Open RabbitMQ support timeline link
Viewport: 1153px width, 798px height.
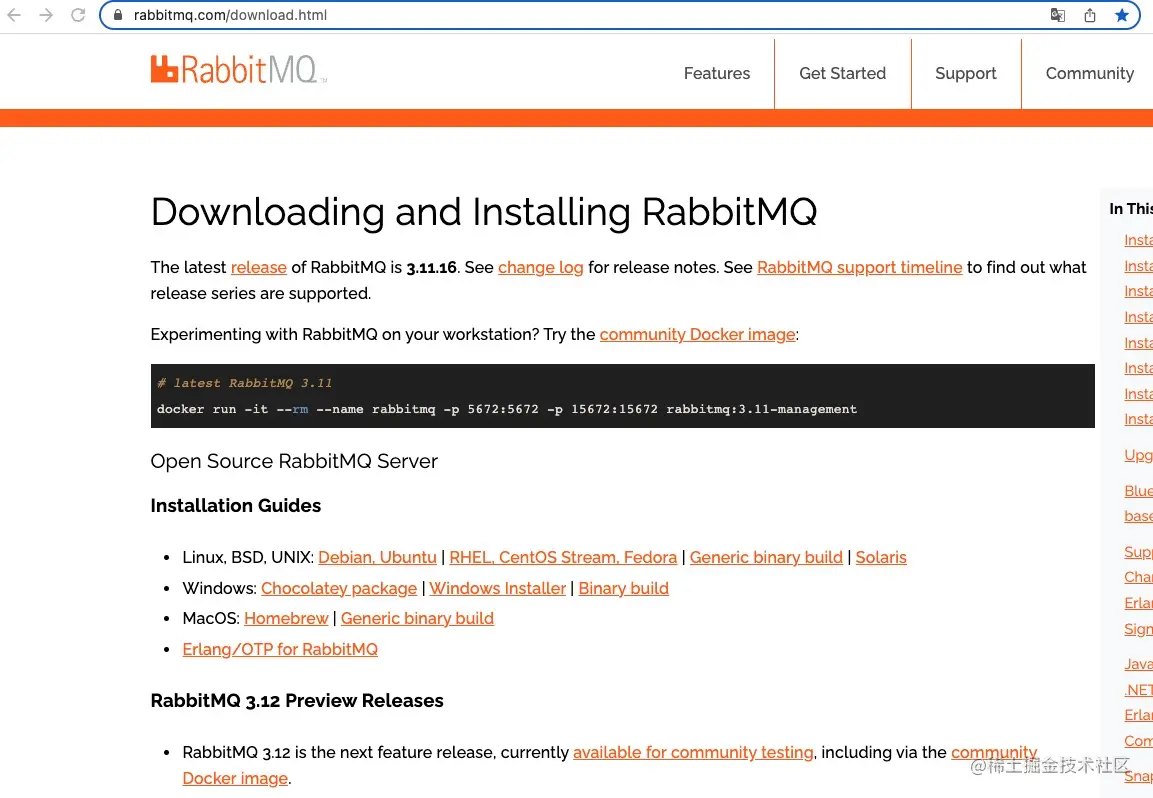[x=860, y=268]
